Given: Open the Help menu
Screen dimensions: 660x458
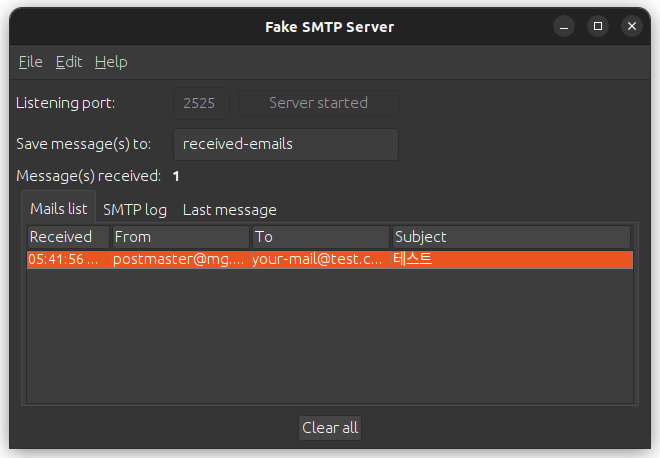Looking at the screenshot, I should pos(111,62).
